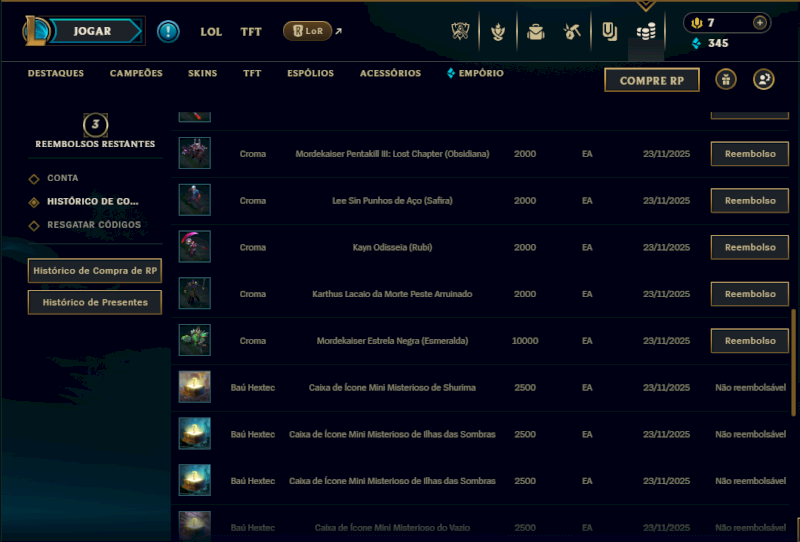Click Caixa de Ícone Mini Misterioso de Shurima
Image resolution: width=800 pixels, height=542 pixels.
(392, 388)
